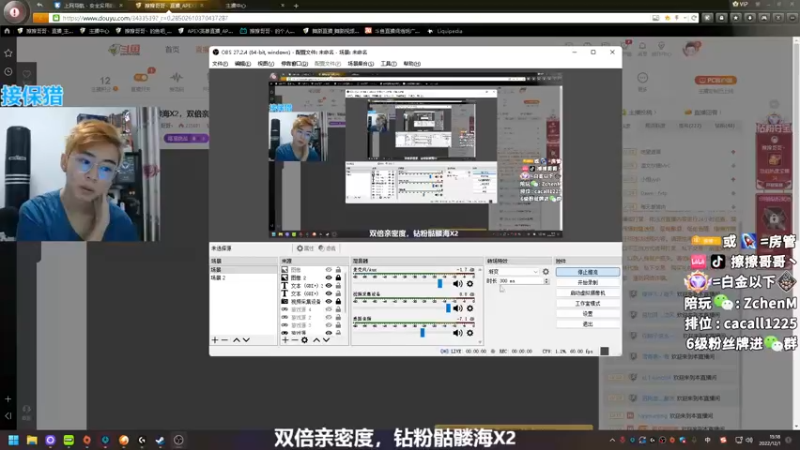This screenshot has width=800, height=450.
Task: Open source 属性 properties gear button
Action: (305, 248)
